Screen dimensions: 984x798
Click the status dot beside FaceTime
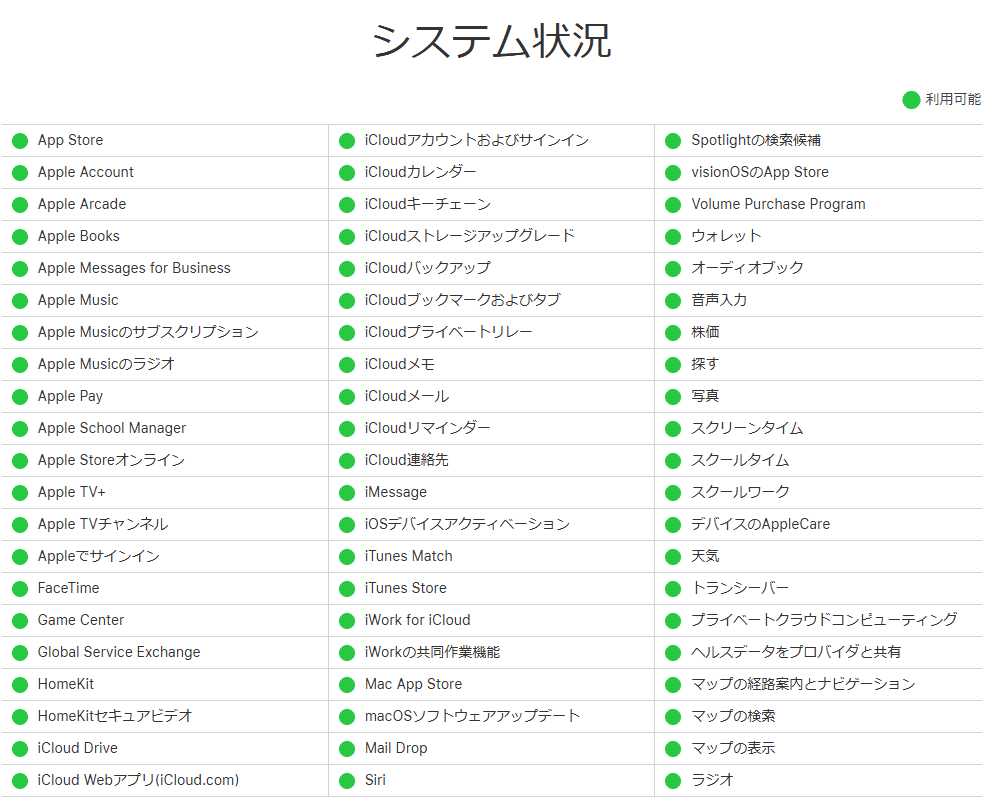pyautogui.click(x=20, y=589)
